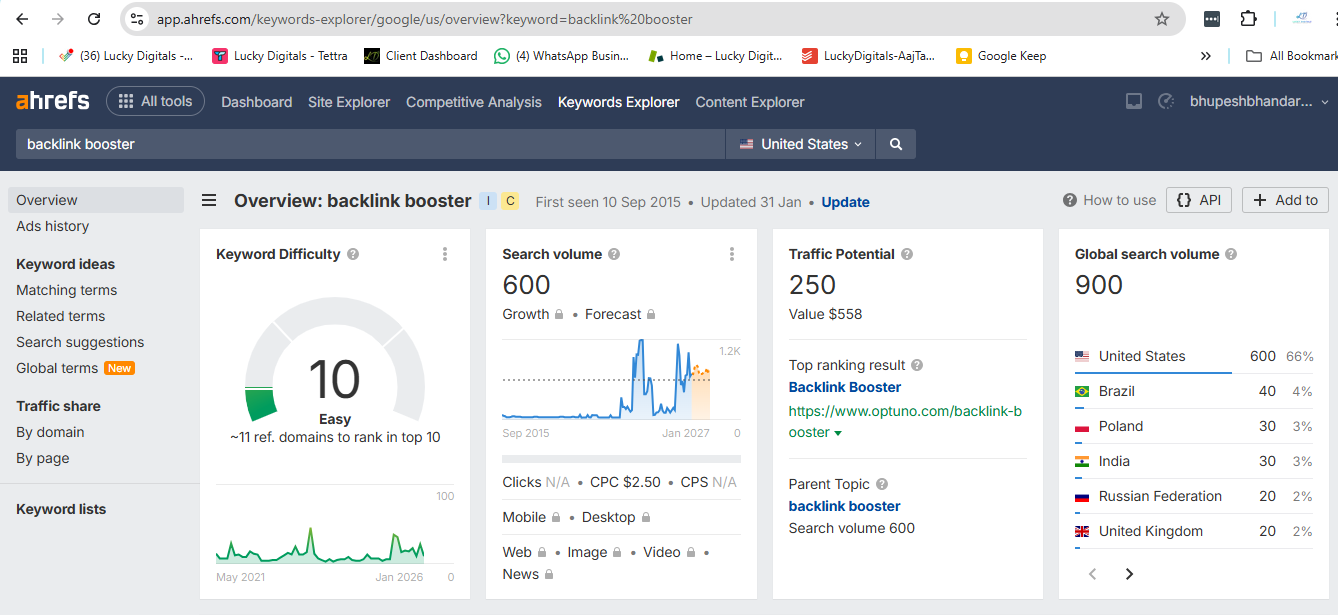The height and width of the screenshot is (615, 1338).
Task: Open Site Explorer in top navigation
Action: [349, 102]
